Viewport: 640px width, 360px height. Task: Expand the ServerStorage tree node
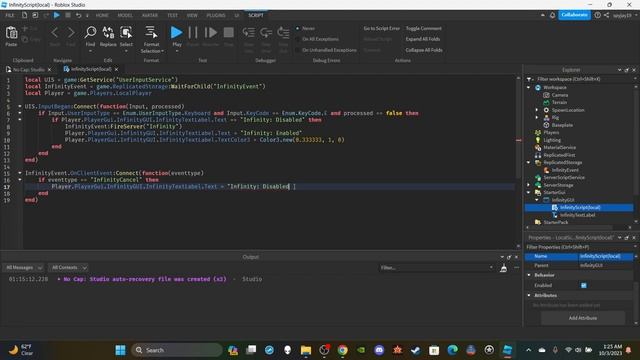pyautogui.click(x=529, y=185)
